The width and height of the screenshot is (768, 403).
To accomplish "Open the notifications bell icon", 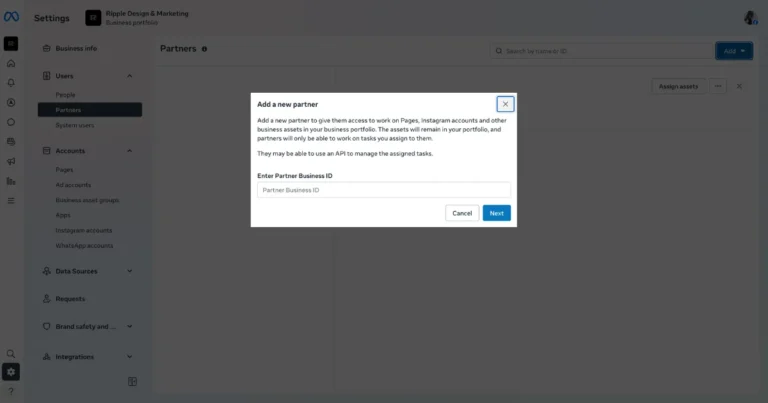I will pyautogui.click(x=11, y=83).
